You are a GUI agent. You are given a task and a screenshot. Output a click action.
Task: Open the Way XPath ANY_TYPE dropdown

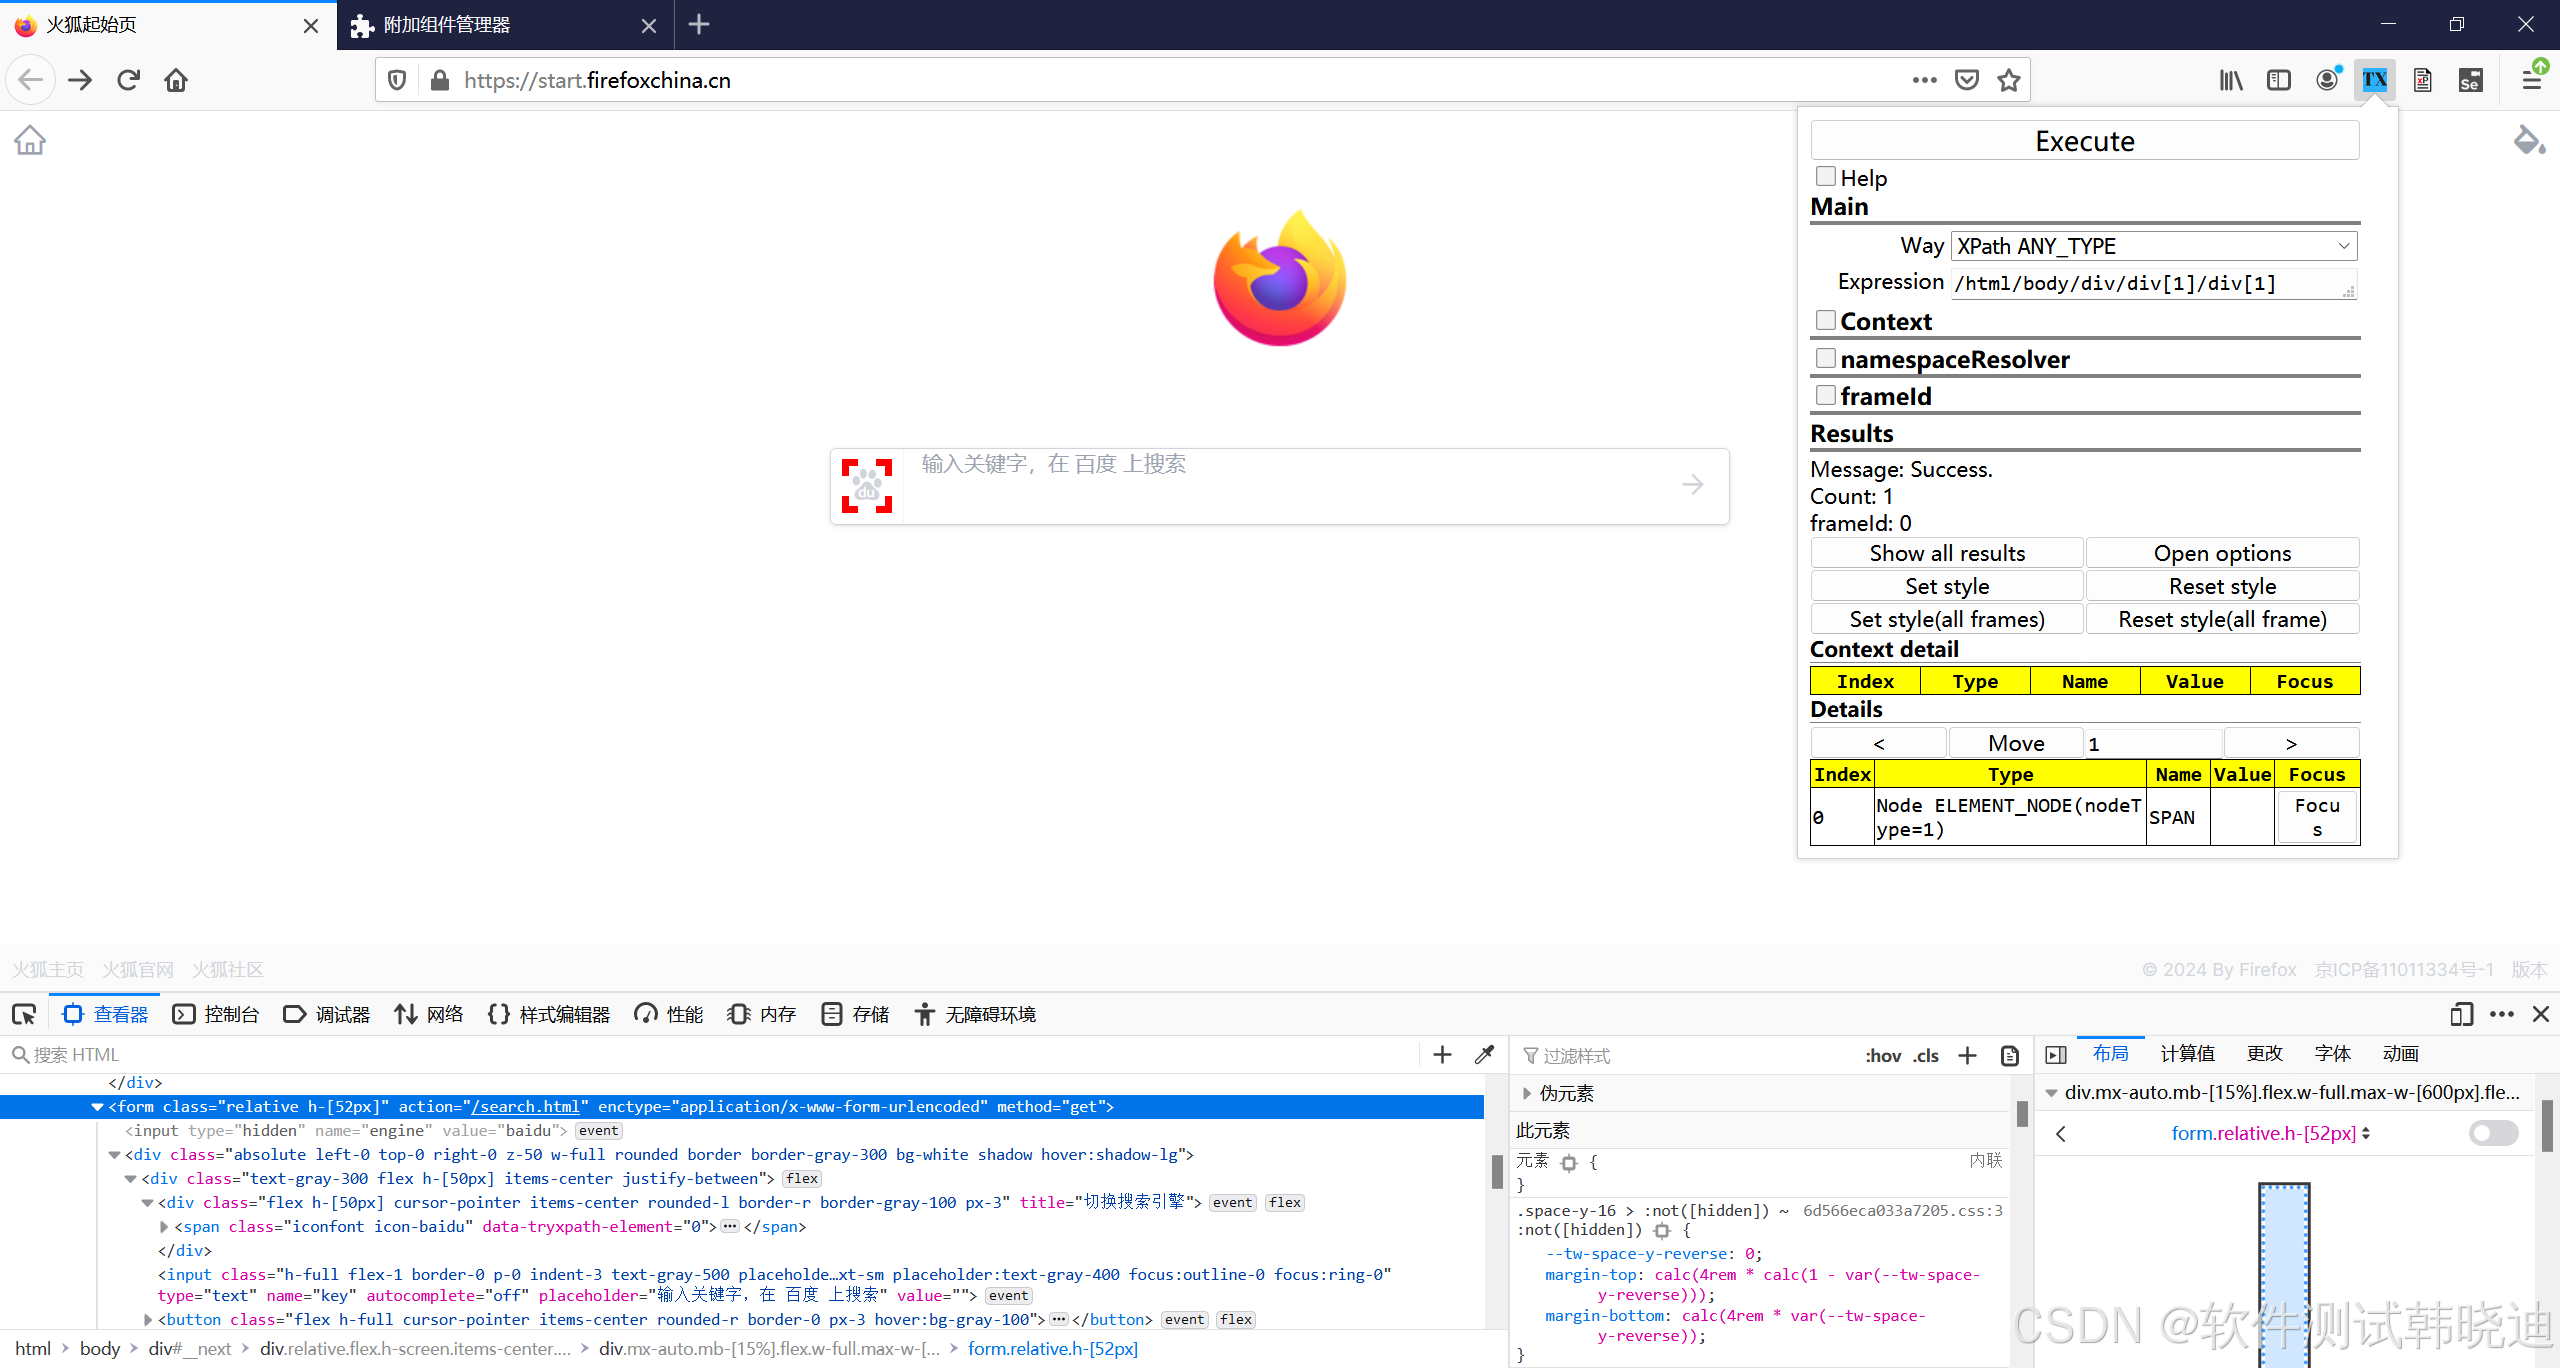point(2153,246)
